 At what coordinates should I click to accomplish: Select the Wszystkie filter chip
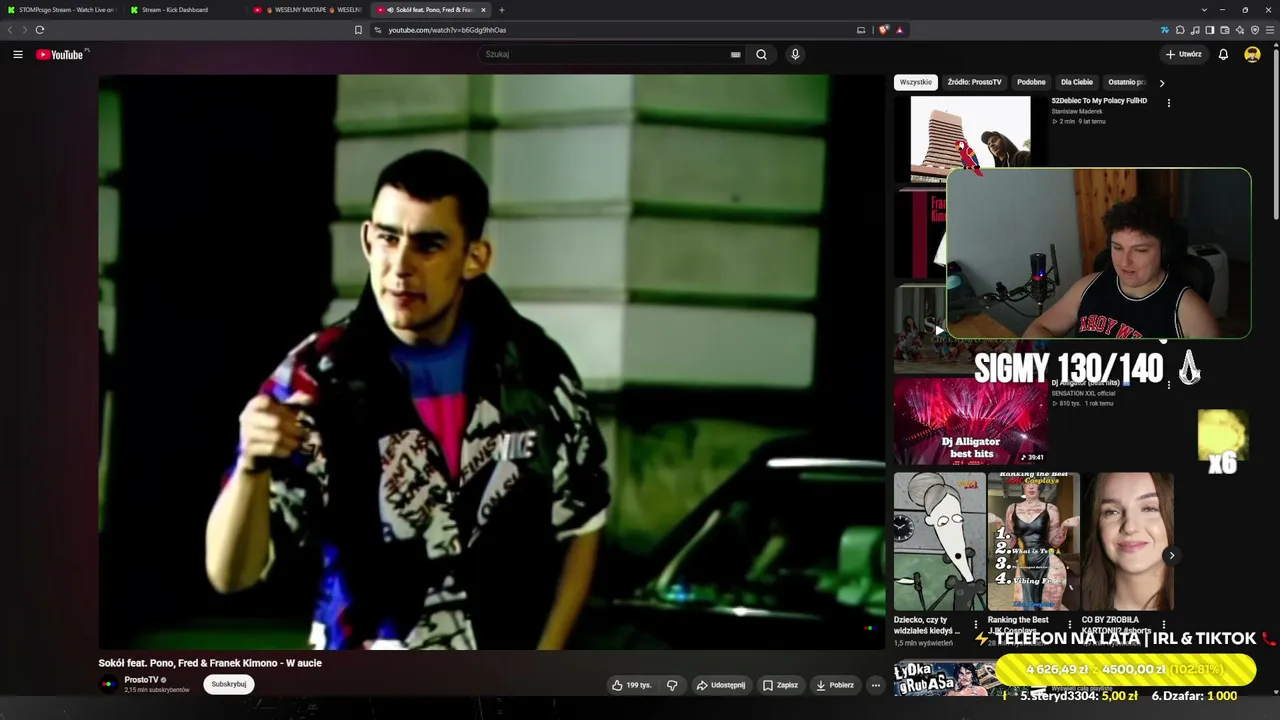(915, 82)
